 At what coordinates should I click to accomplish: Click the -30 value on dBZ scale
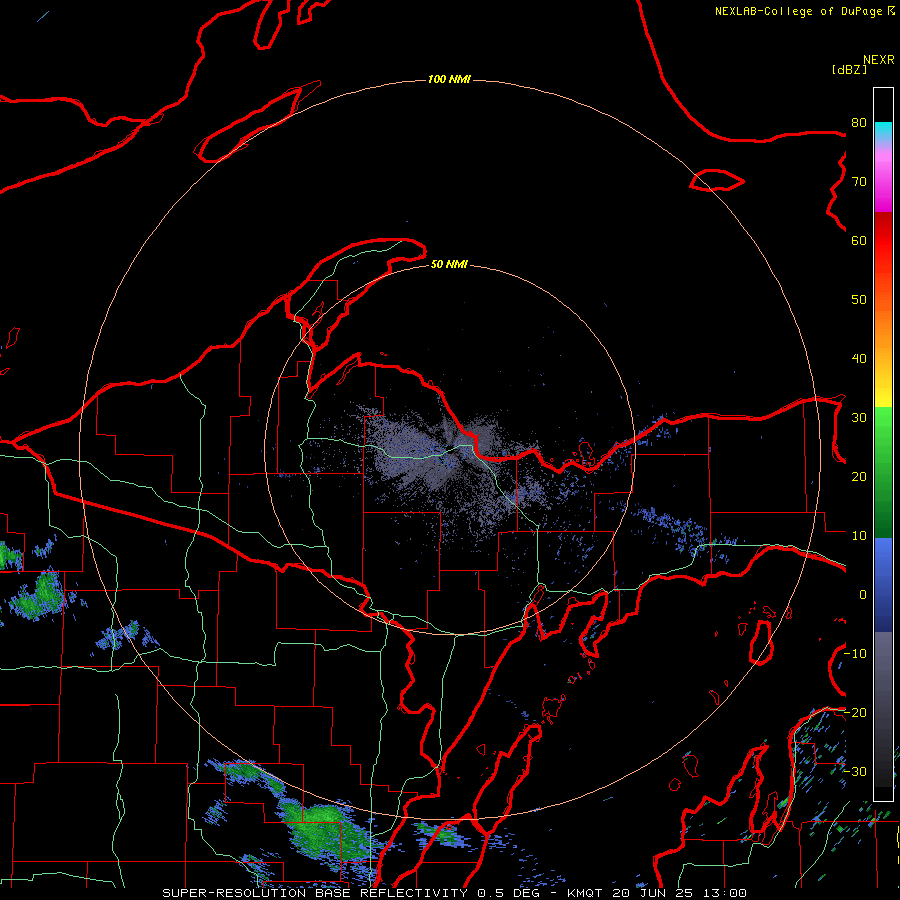click(856, 772)
